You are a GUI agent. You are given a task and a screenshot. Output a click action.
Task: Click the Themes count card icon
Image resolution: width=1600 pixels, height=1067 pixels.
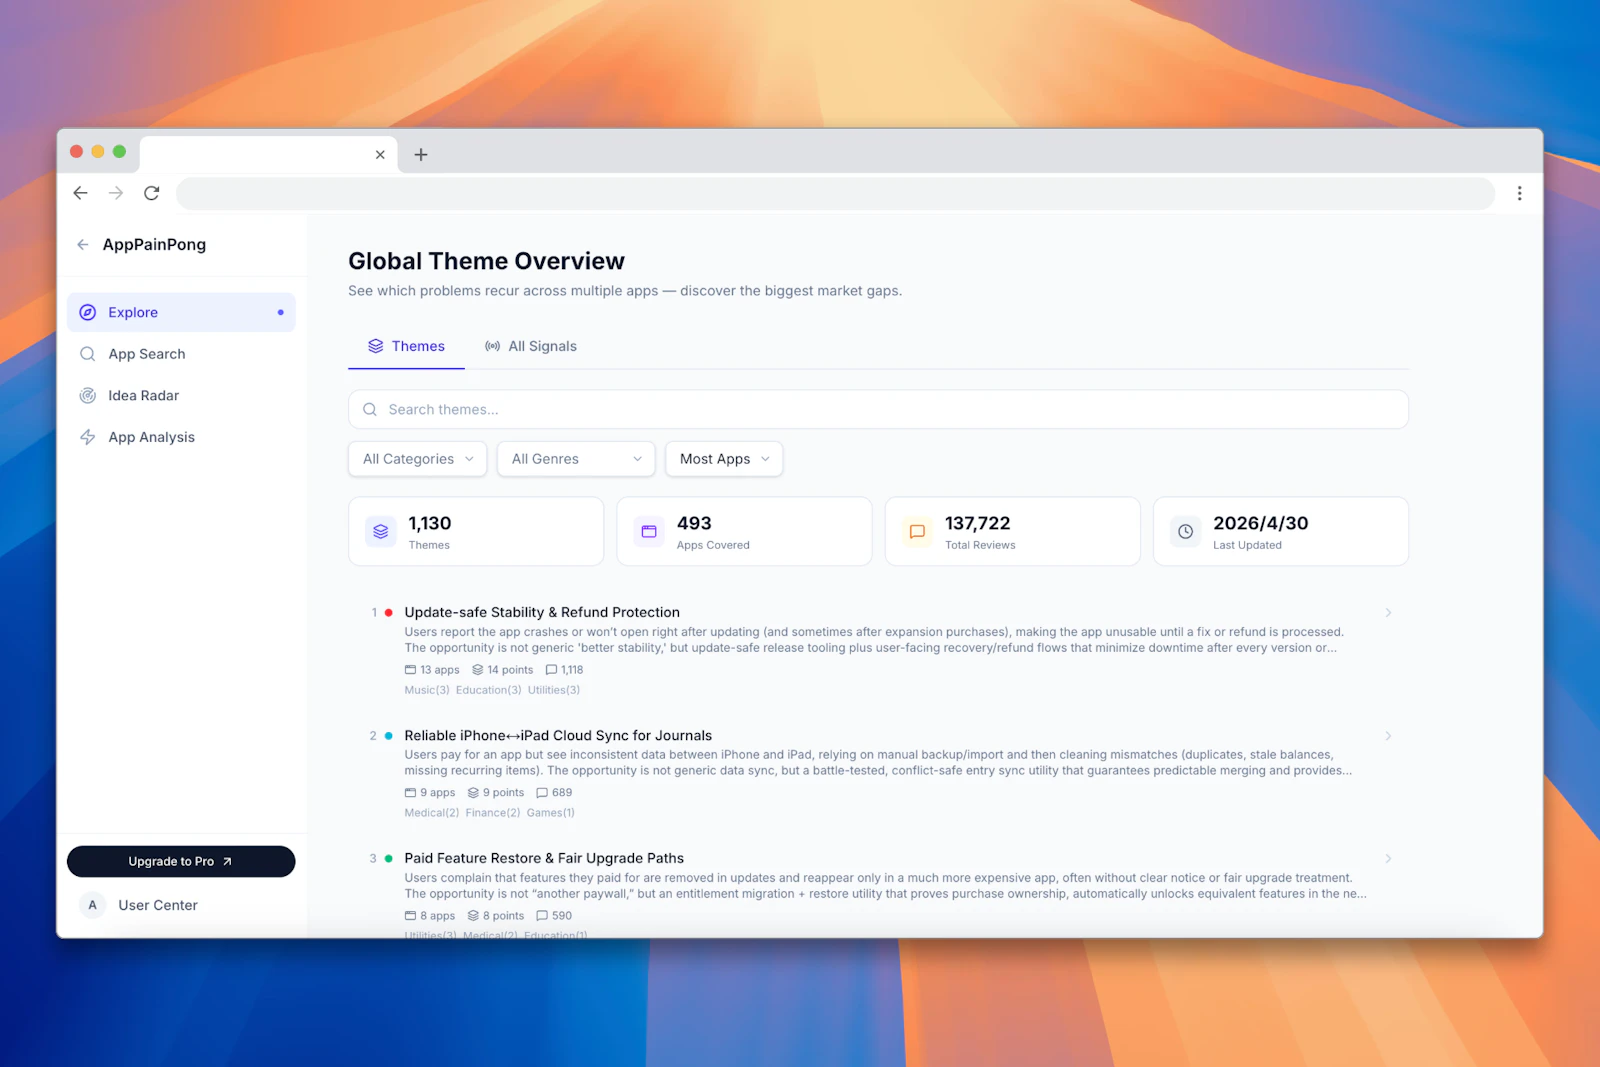[381, 532]
